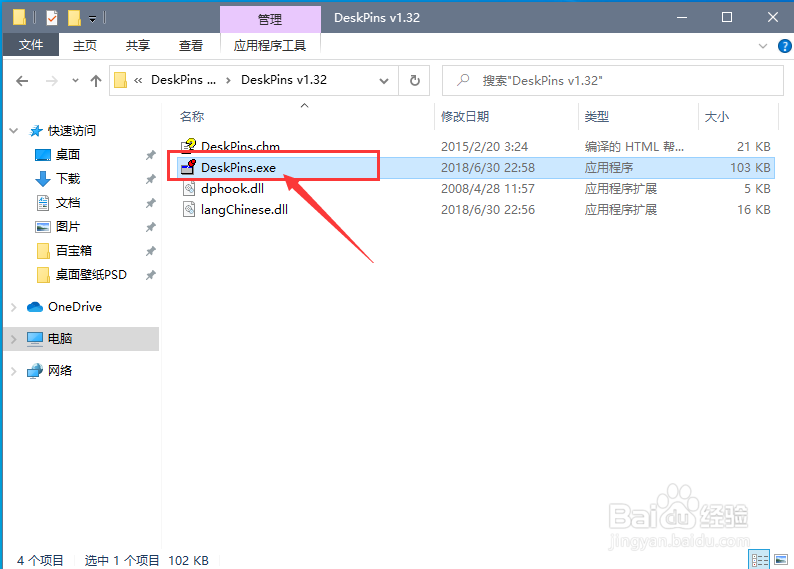Screen dimensions: 794x569
Task: Sort by the 修改日期 column header
Action: 465,116
